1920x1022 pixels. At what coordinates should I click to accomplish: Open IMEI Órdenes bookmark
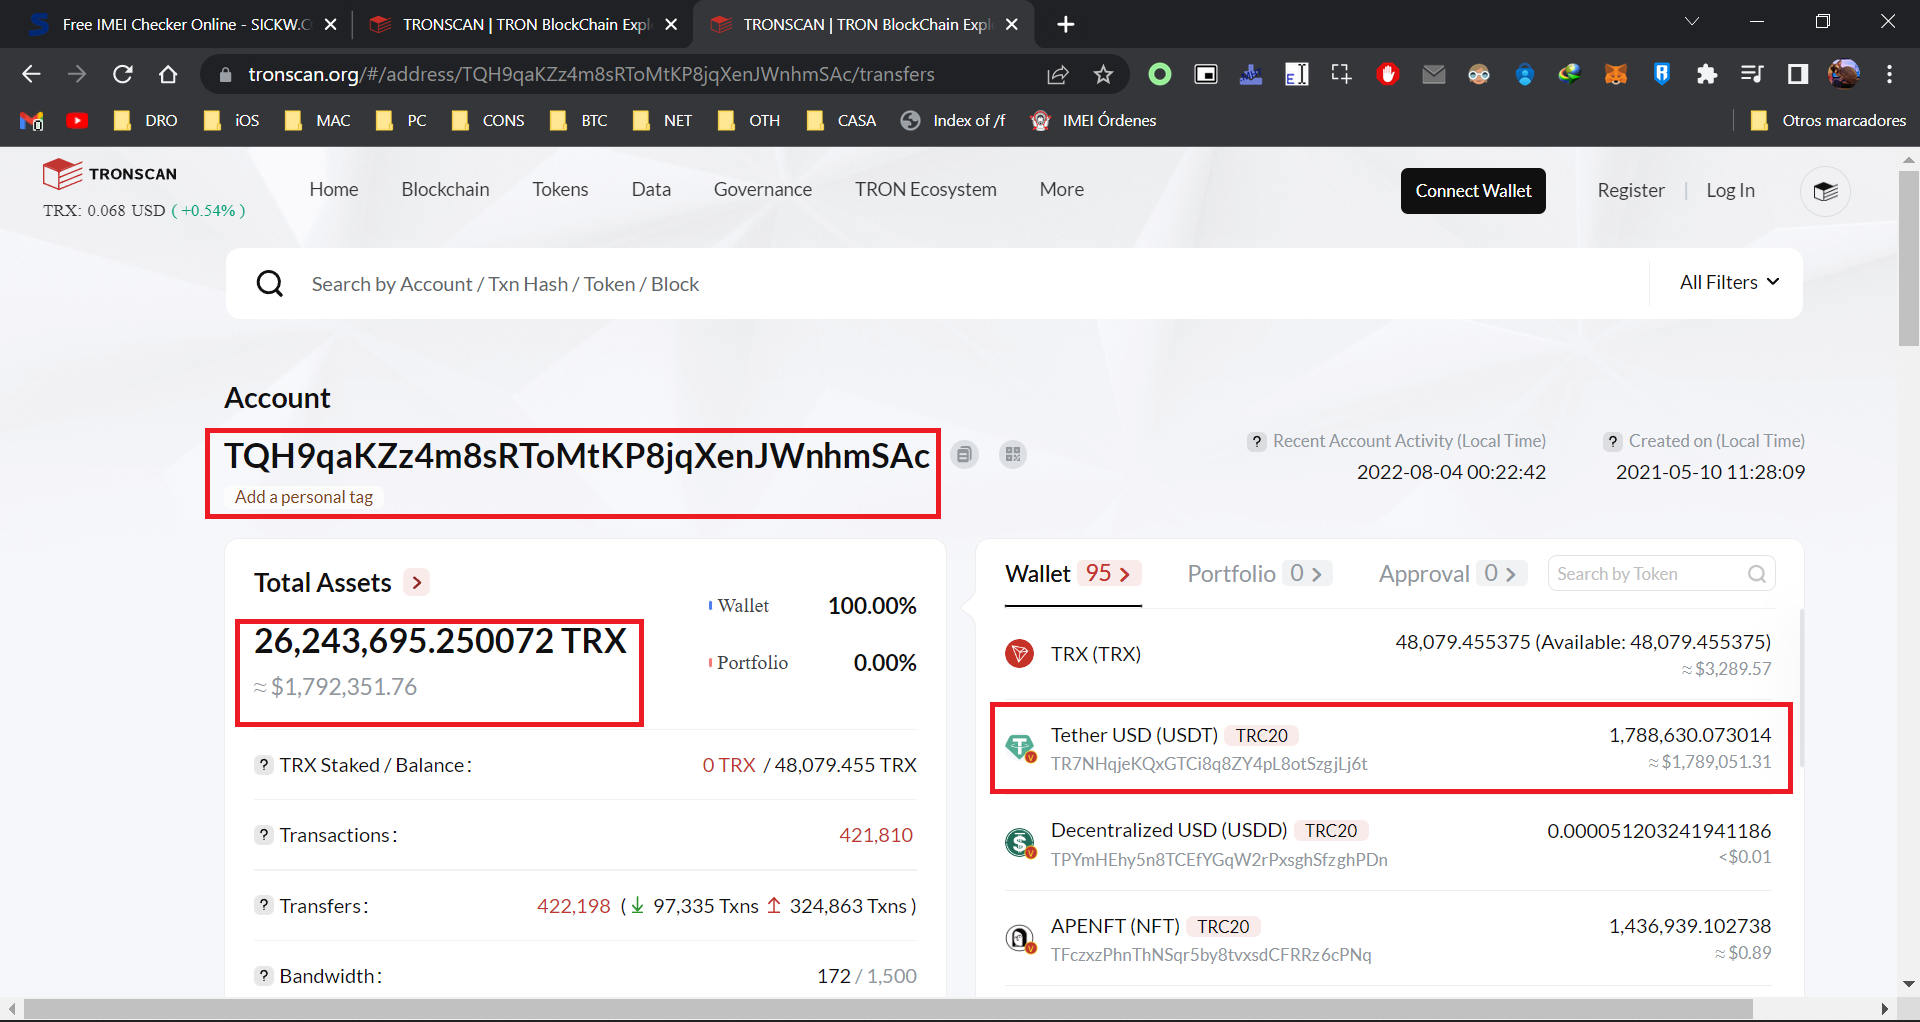pos(1093,121)
